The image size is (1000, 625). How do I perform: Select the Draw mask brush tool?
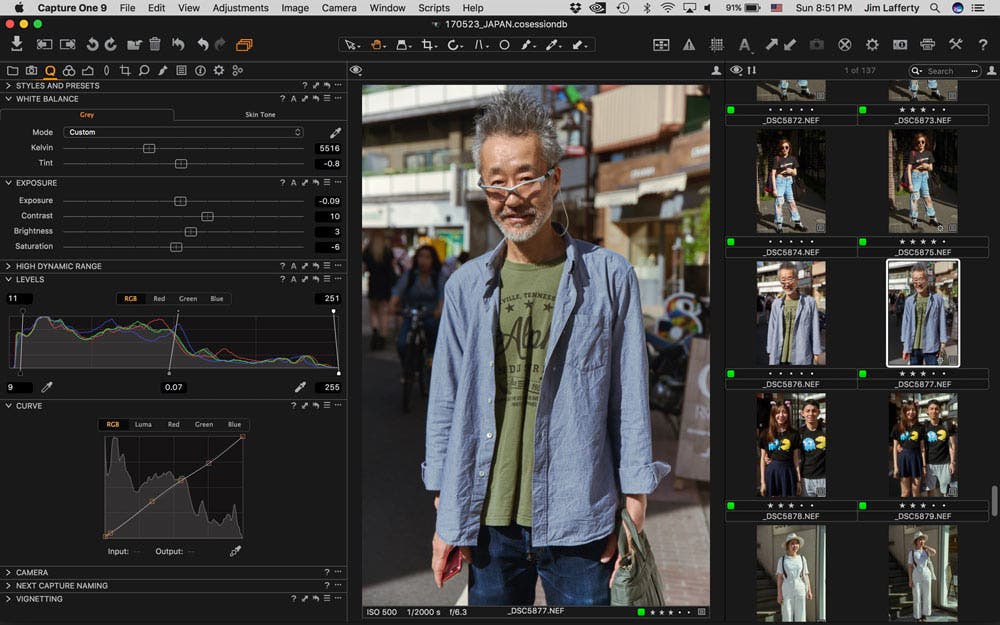[526, 45]
